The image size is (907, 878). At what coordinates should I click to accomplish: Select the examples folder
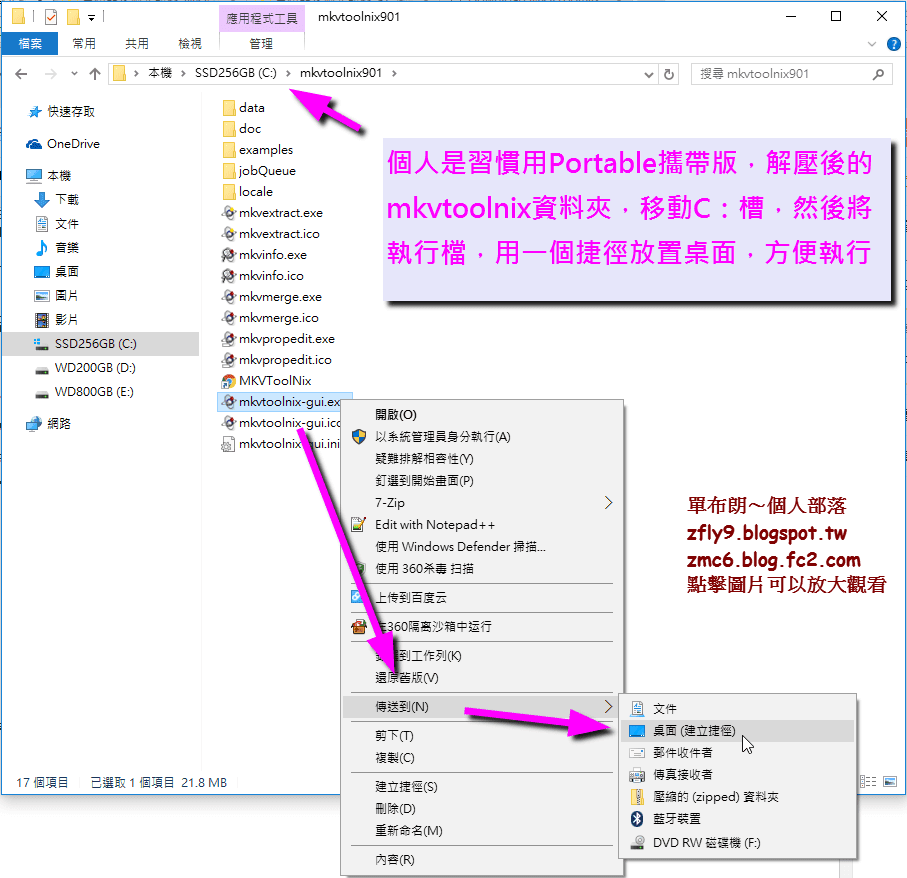coord(258,150)
